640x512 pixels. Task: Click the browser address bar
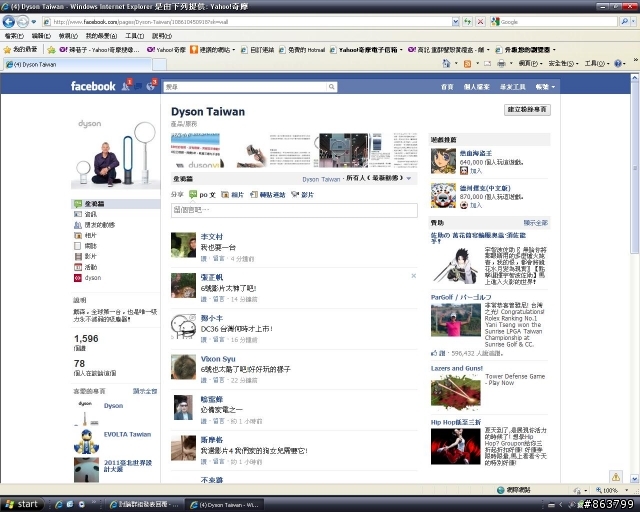click(247, 22)
